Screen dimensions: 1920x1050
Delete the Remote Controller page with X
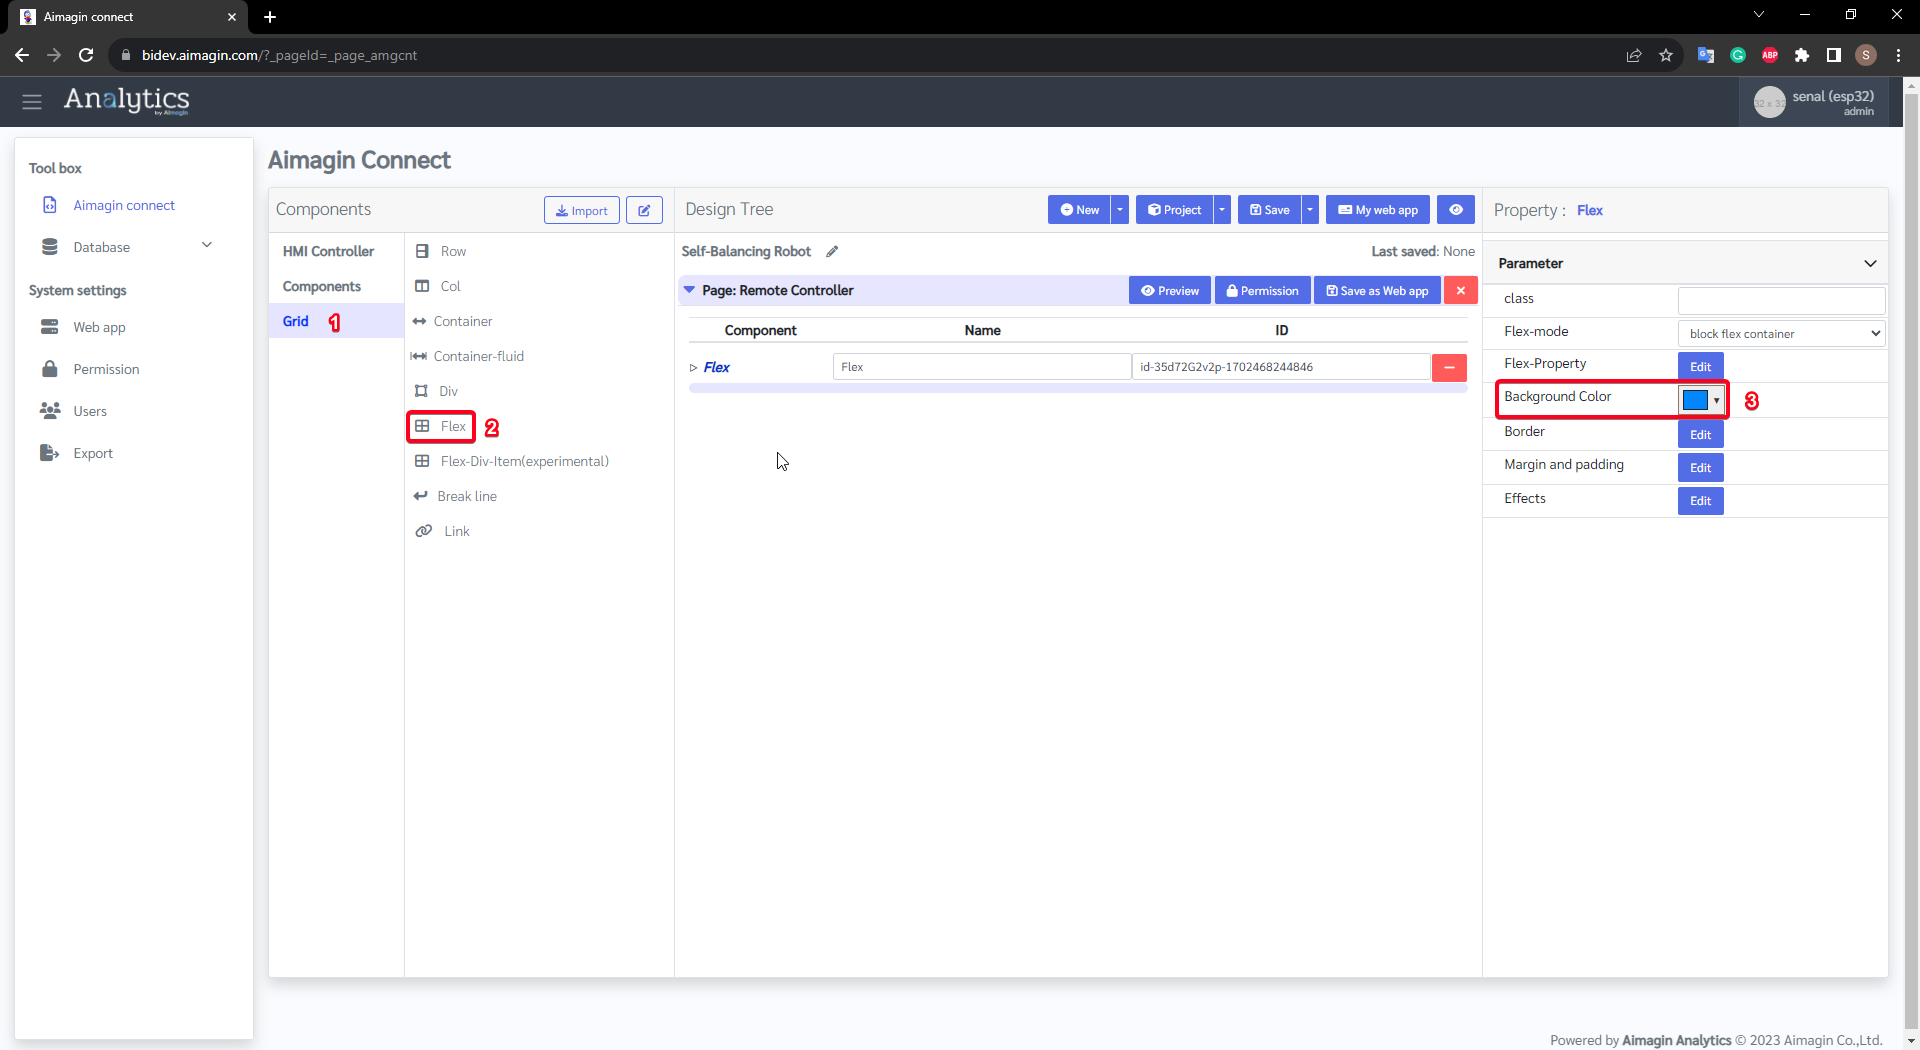coord(1460,291)
